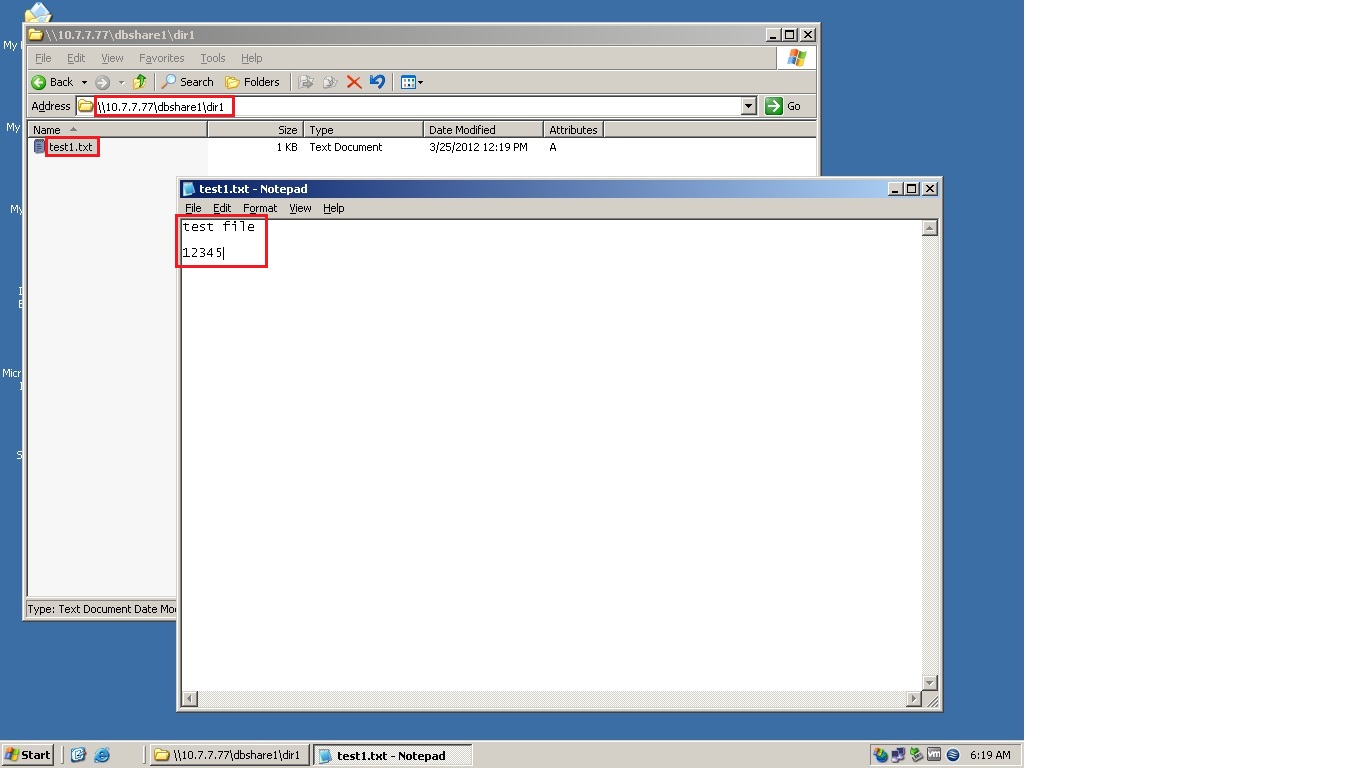
Task: Navigate up one level using the folder-up icon
Action: (x=139, y=82)
